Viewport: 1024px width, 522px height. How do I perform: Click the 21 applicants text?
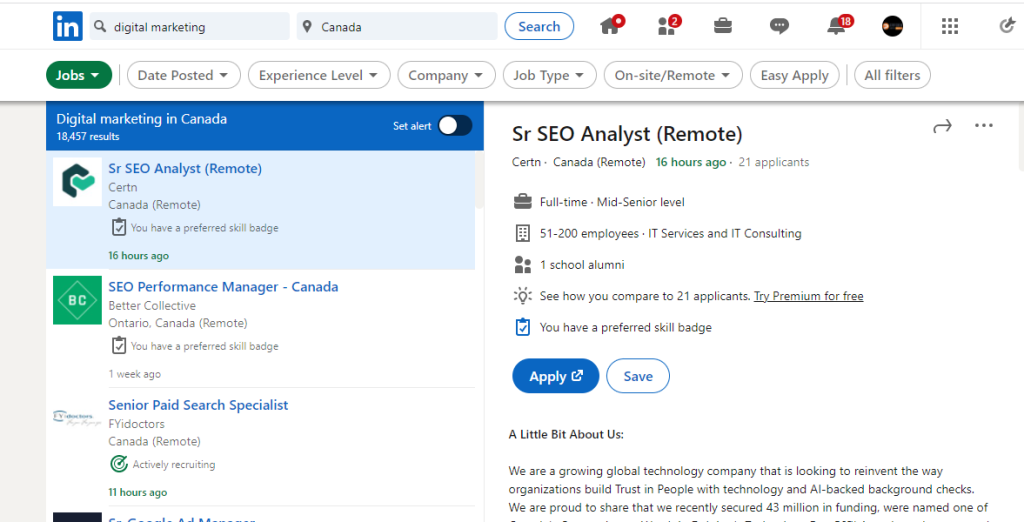774,162
